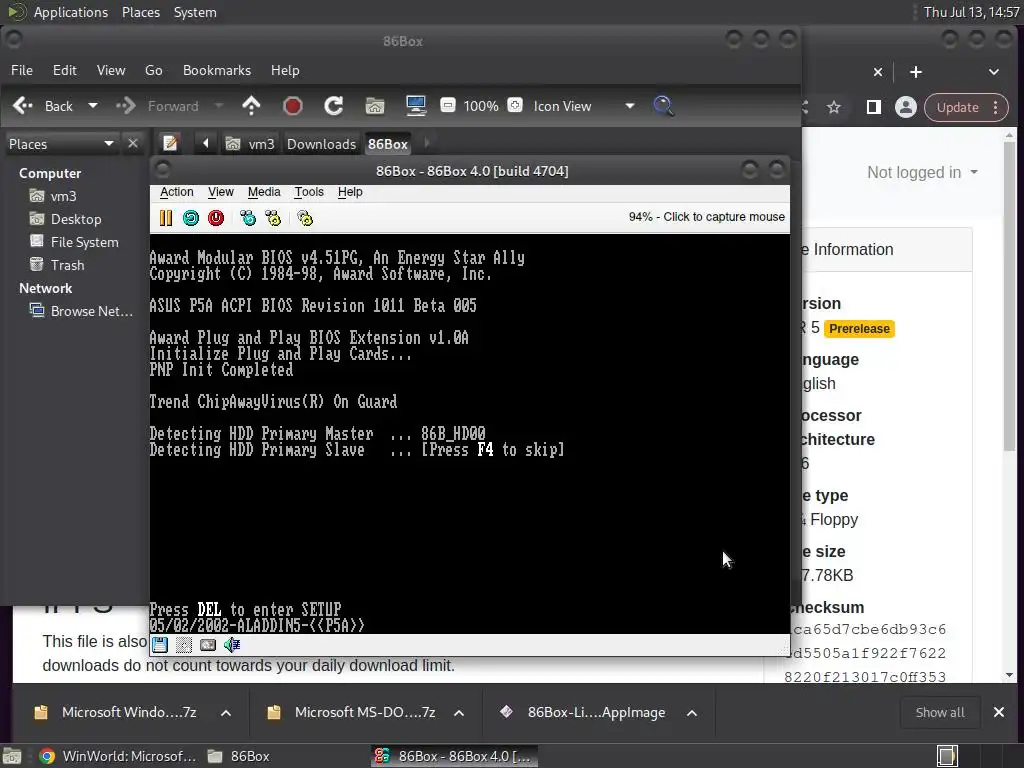Zoom out in file manager toolbar
Viewport: 1024px width, 768px height.
[x=448, y=105]
